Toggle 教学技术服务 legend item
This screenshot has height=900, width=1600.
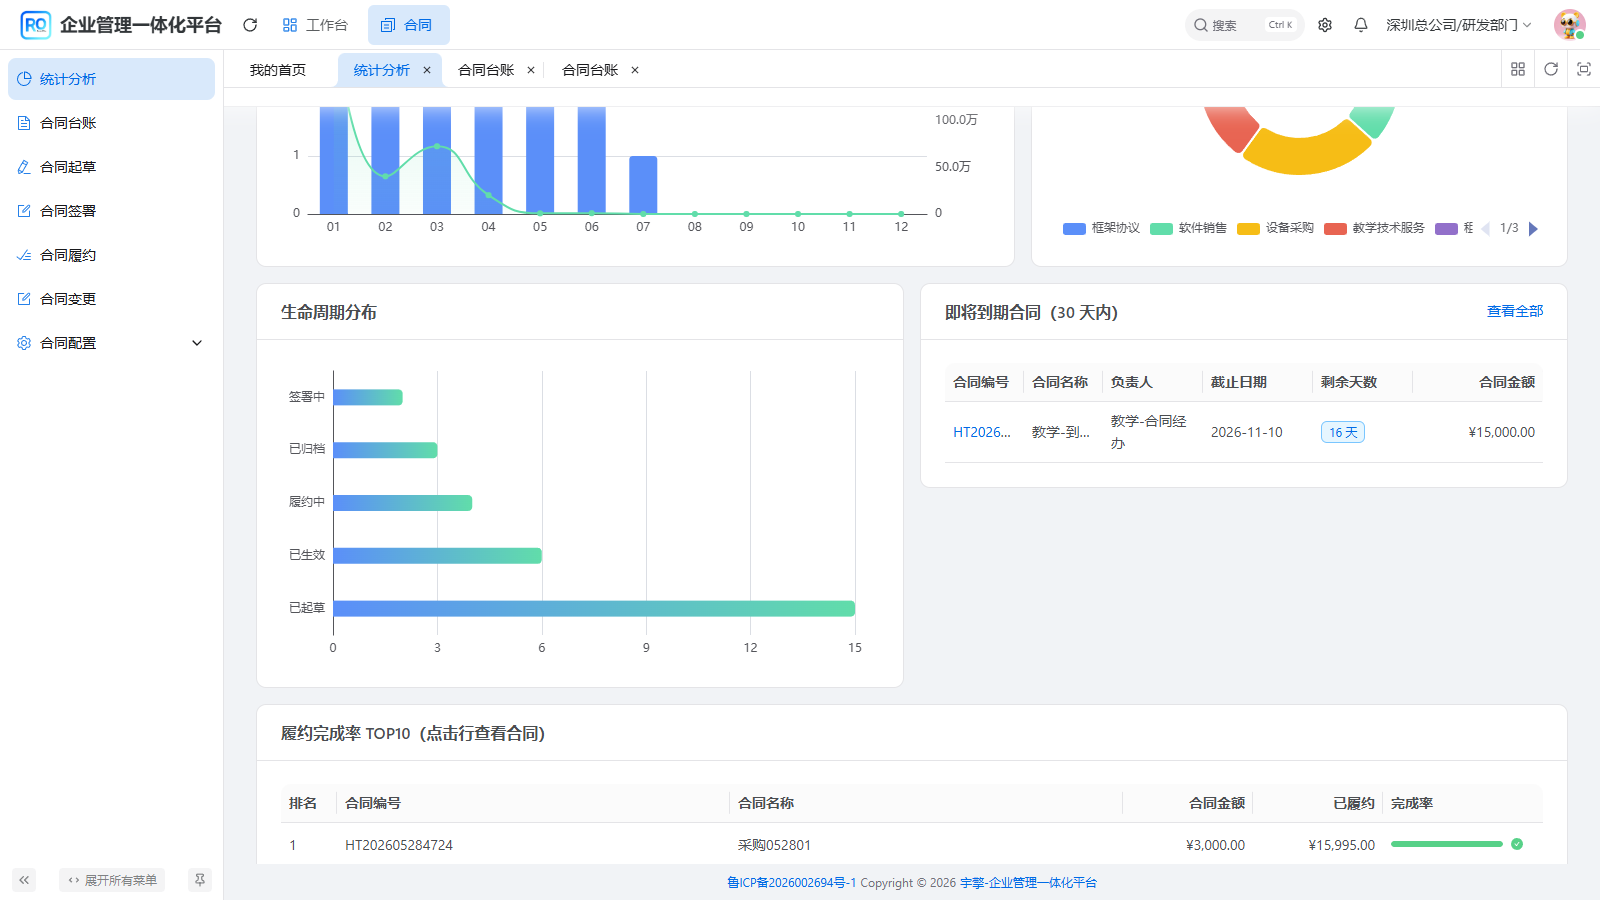click(1374, 228)
